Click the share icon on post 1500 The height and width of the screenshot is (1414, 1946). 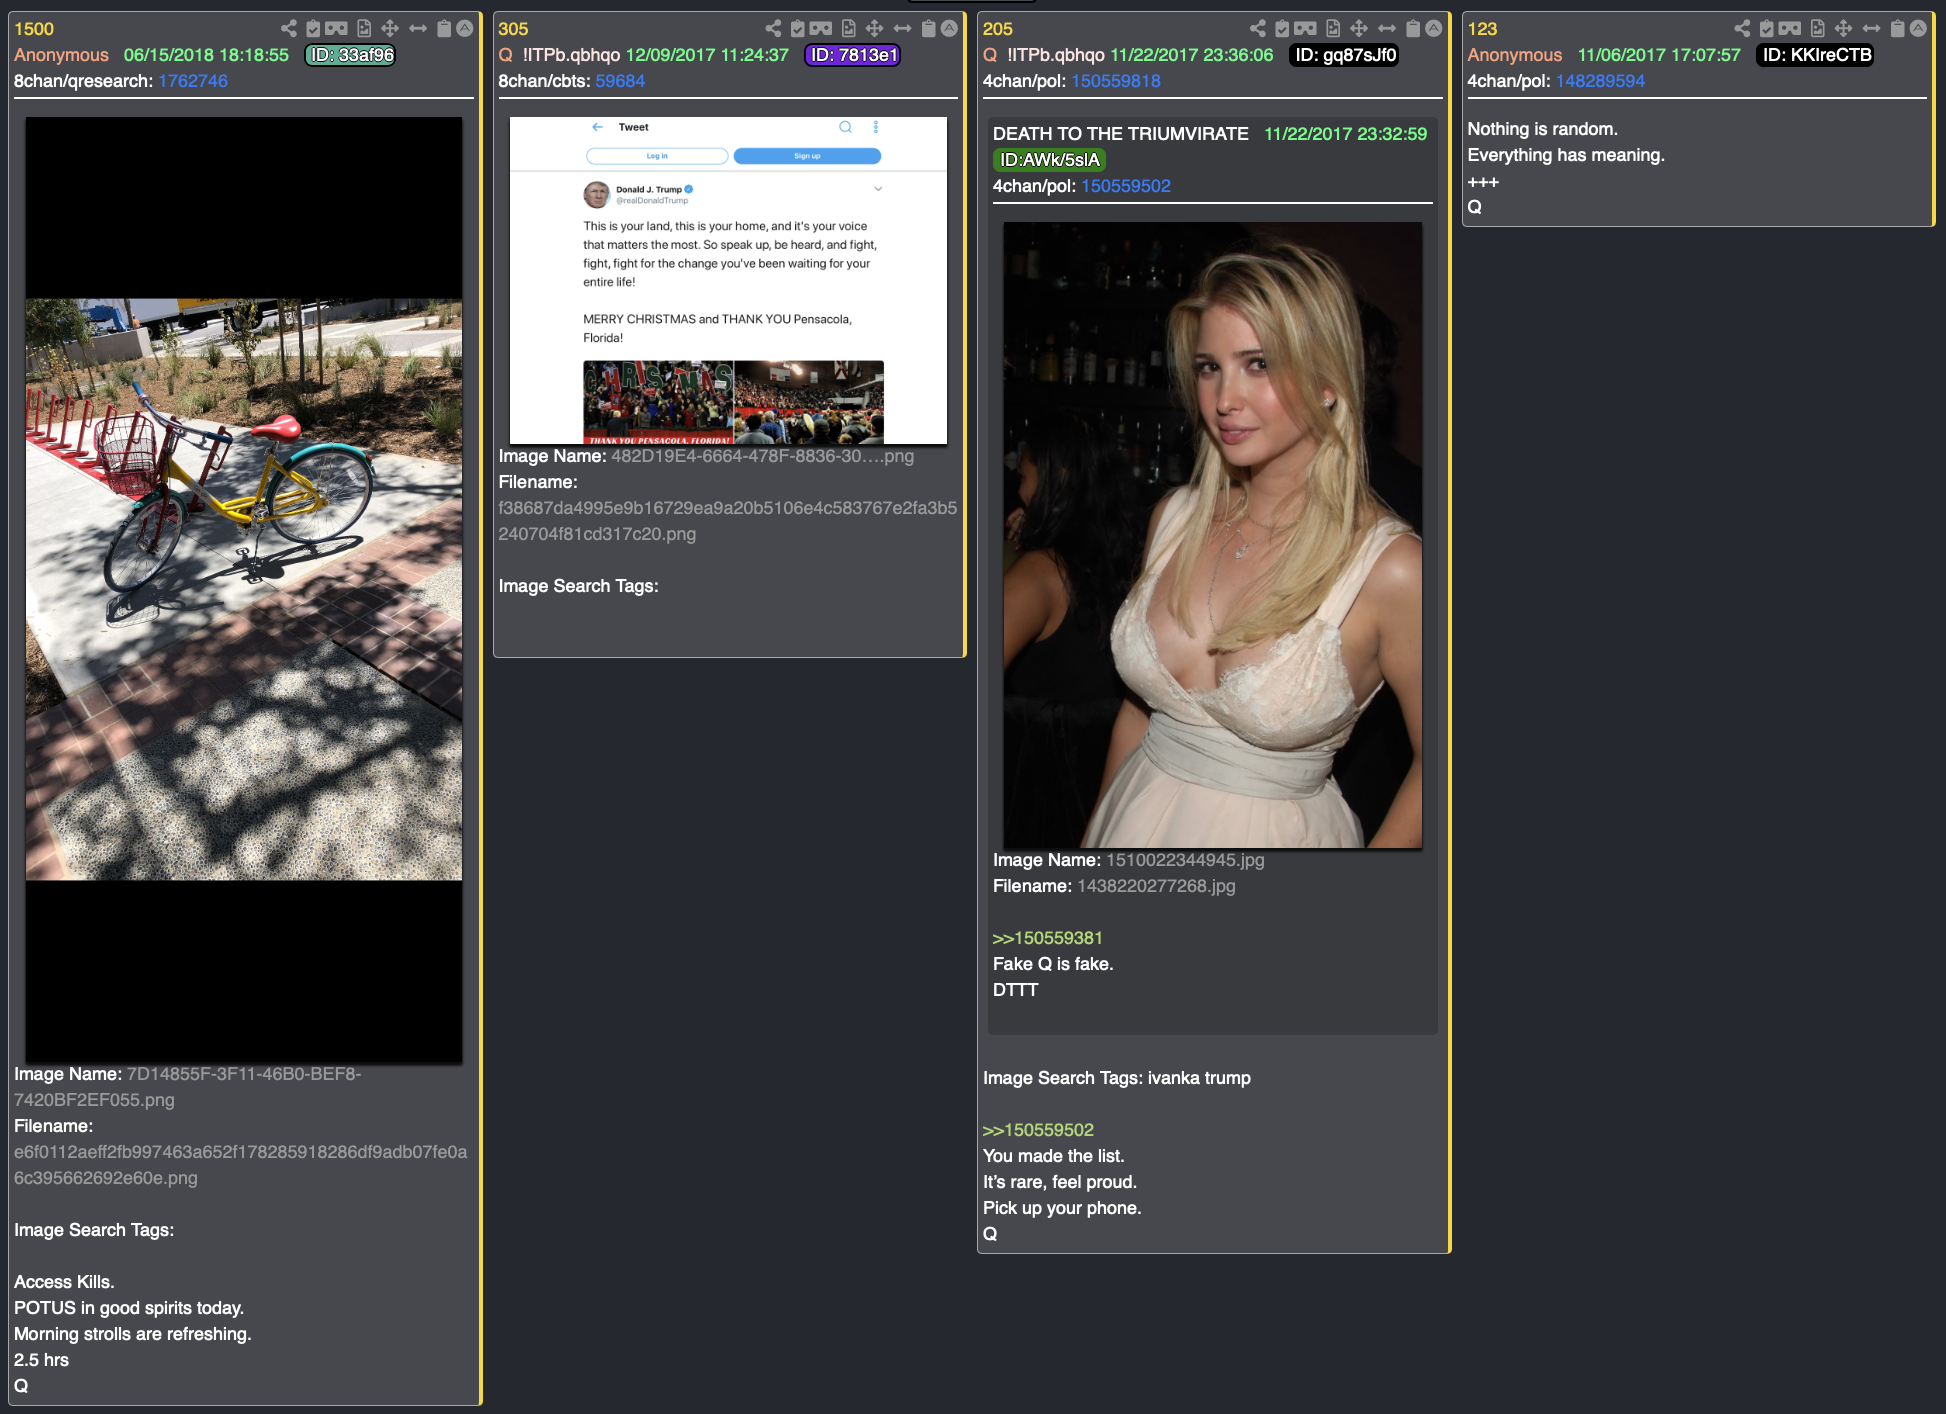pos(288,28)
